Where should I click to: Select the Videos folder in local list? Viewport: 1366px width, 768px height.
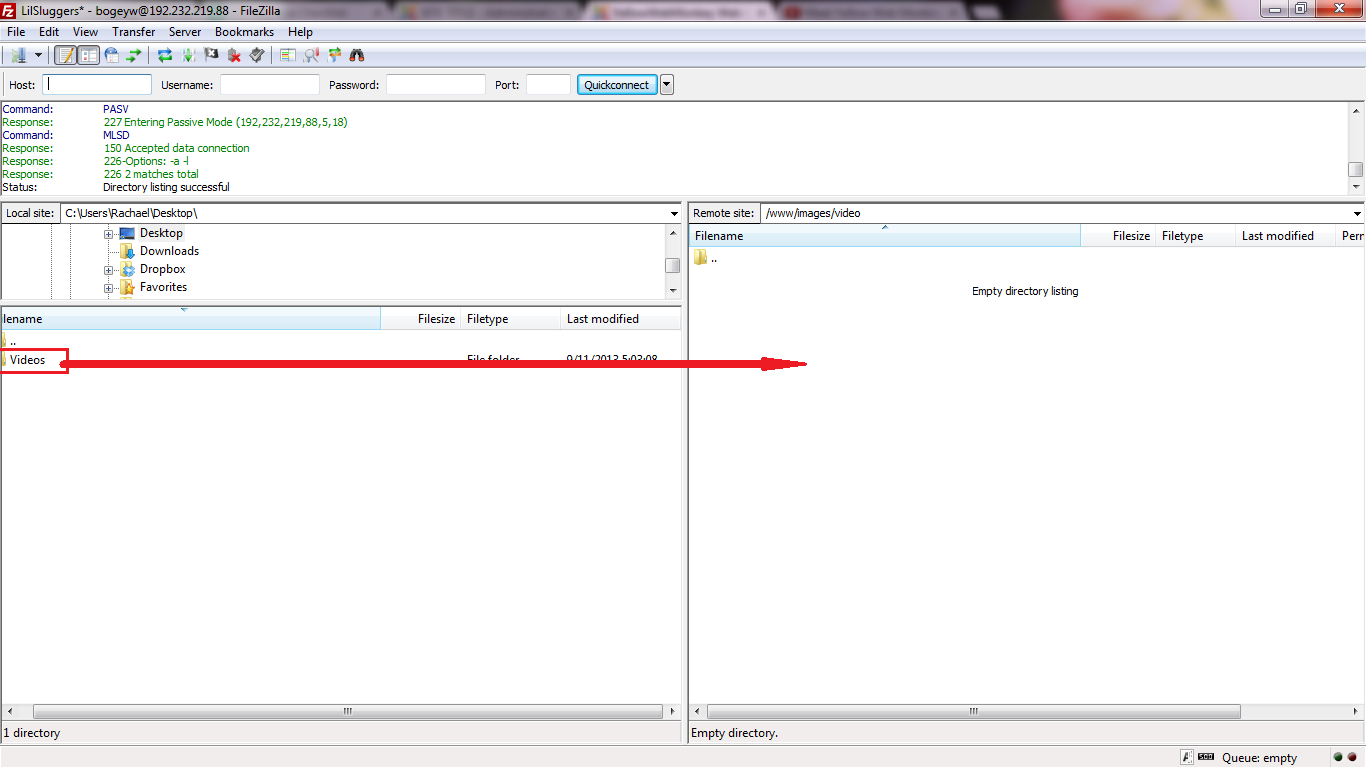pos(27,360)
